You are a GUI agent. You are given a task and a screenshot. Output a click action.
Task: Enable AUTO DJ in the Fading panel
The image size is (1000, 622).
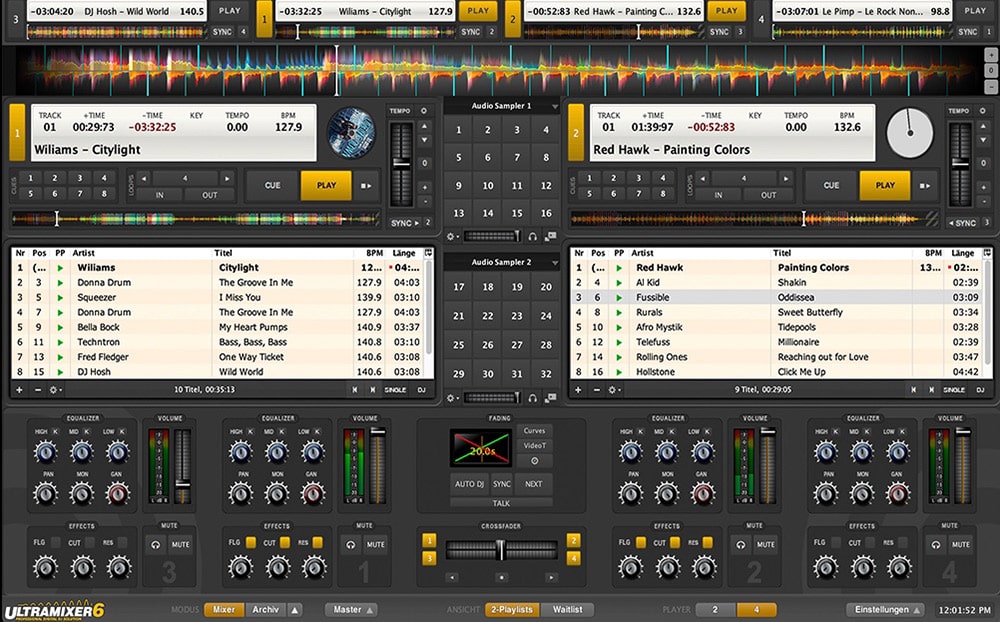pyautogui.click(x=470, y=484)
